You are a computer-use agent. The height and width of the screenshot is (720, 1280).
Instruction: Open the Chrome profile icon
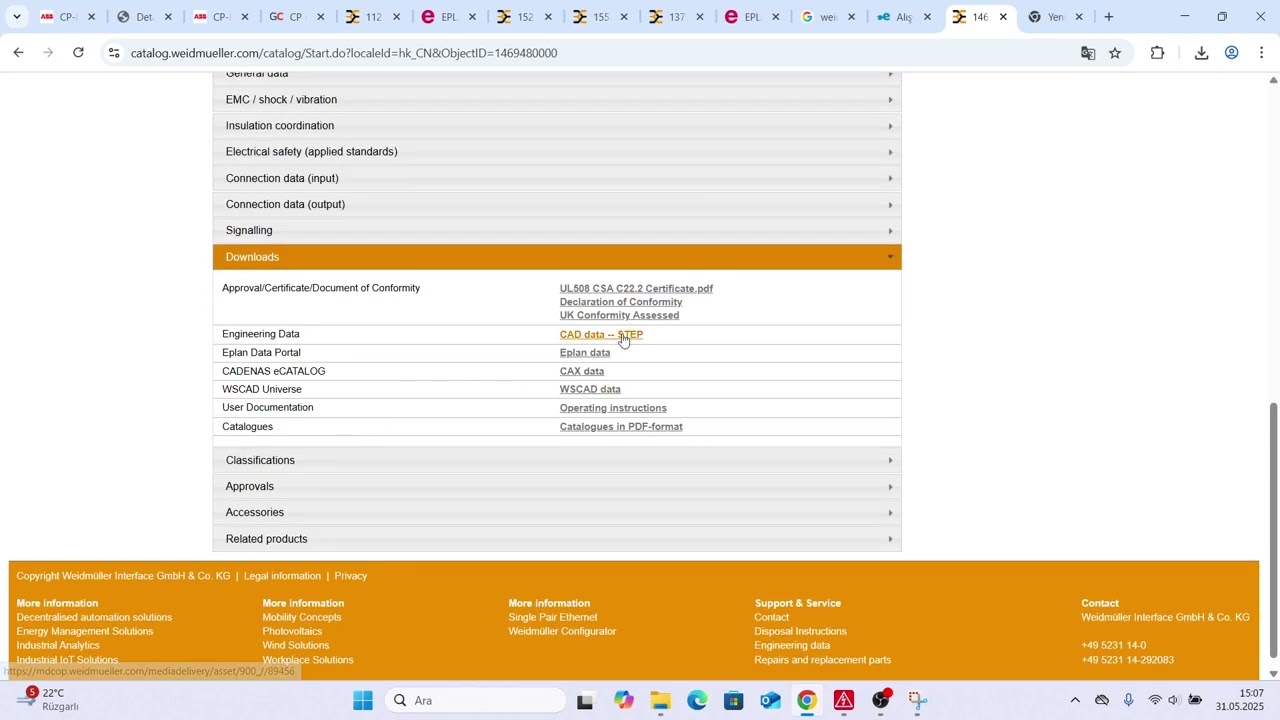[1232, 53]
